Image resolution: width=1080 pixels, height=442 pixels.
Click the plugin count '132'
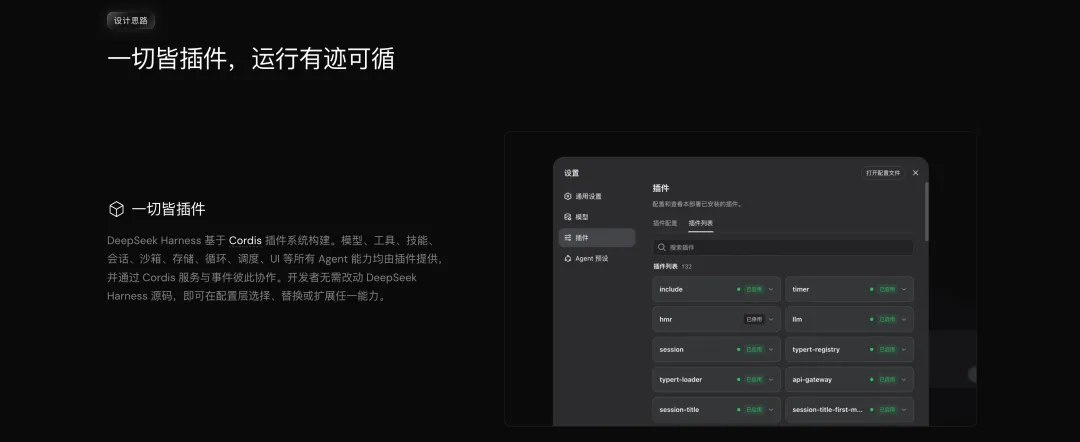pyautogui.click(x=687, y=266)
